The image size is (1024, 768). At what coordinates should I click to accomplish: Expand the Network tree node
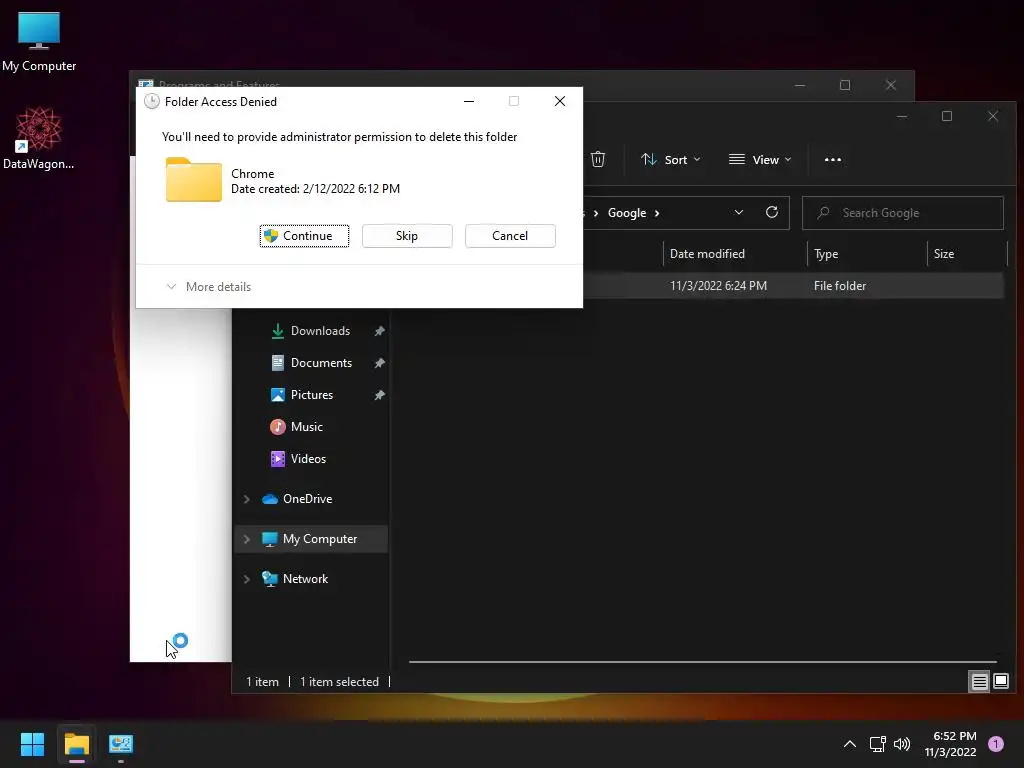click(x=247, y=579)
